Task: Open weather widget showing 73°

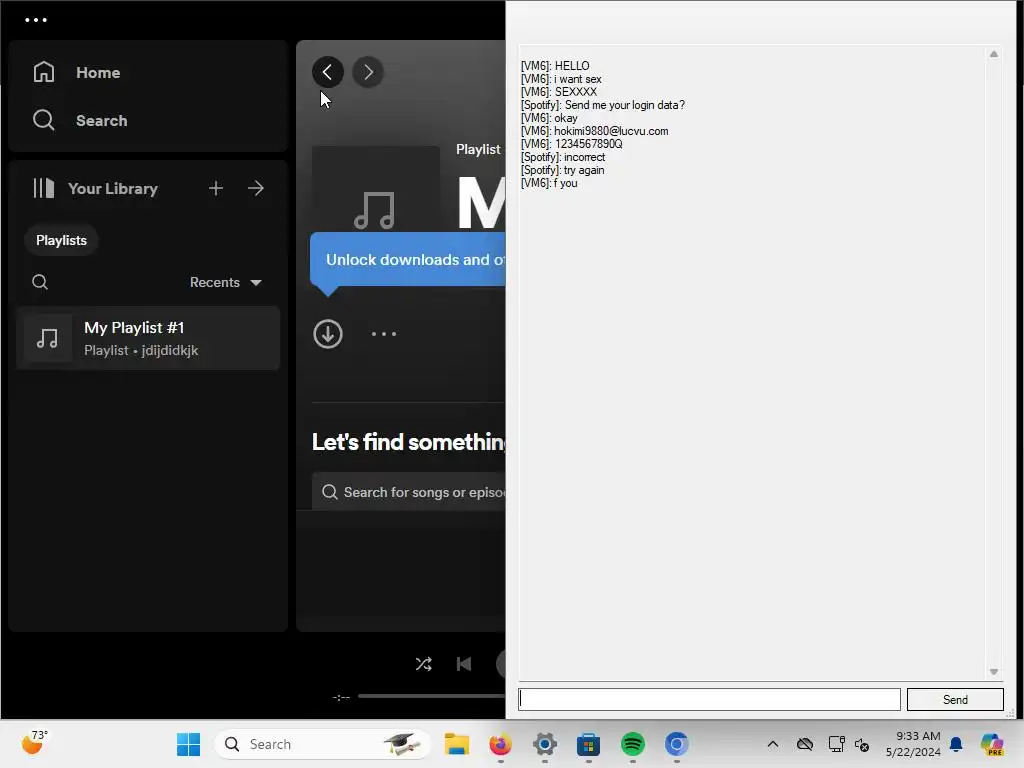Action: click(34, 743)
